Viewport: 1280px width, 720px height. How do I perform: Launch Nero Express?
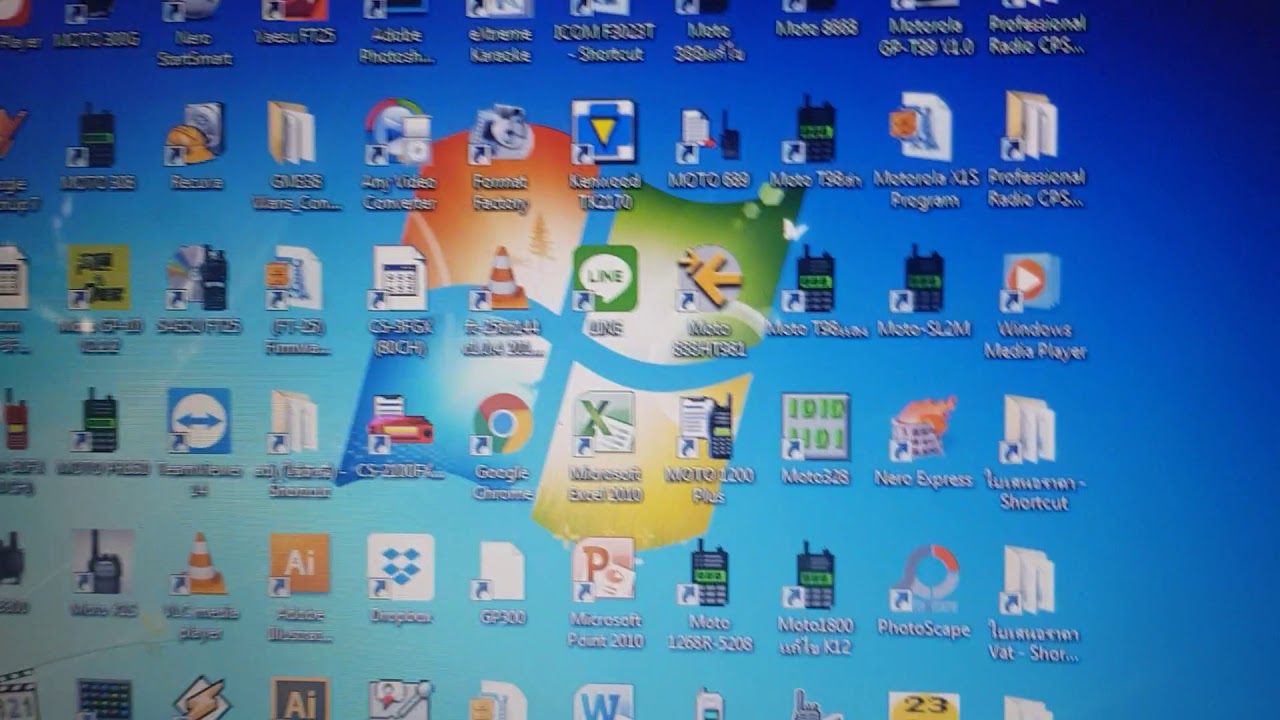pyautogui.click(x=922, y=429)
